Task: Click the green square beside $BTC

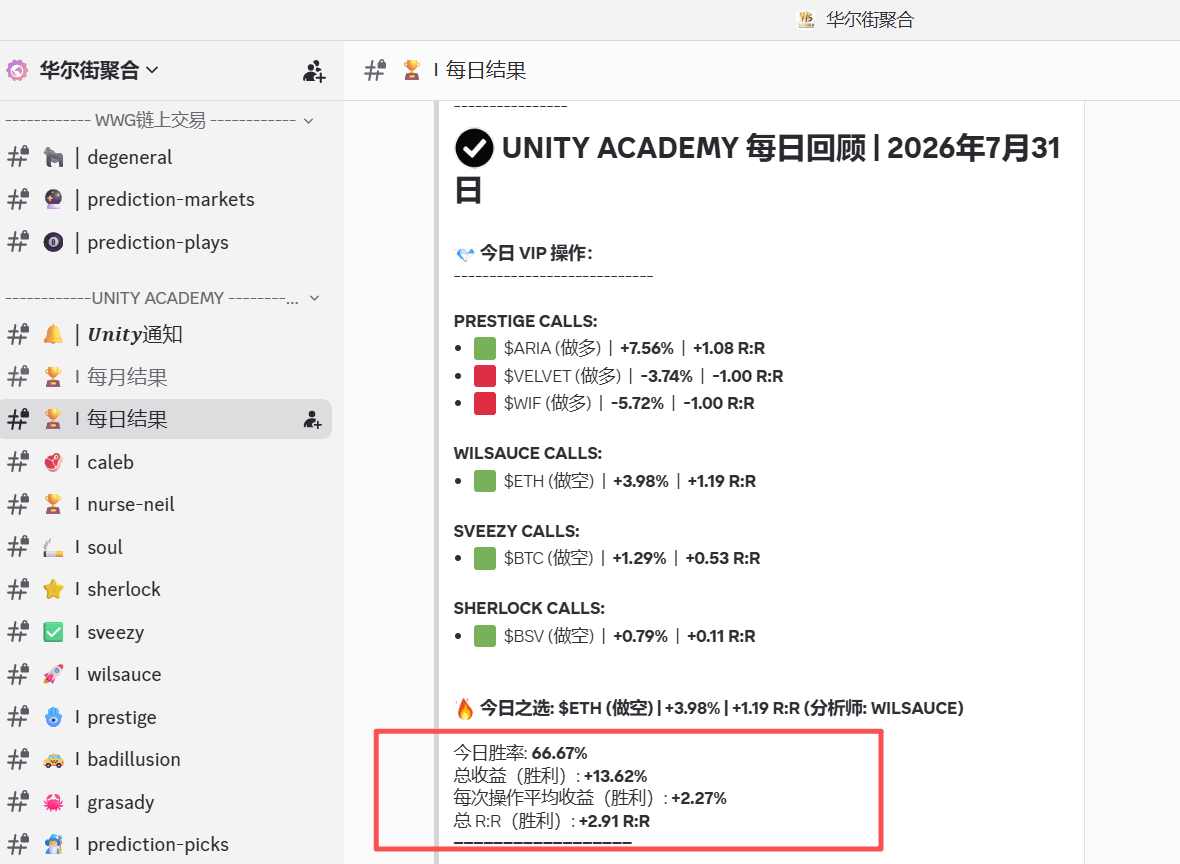Action: pyautogui.click(x=485, y=558)
